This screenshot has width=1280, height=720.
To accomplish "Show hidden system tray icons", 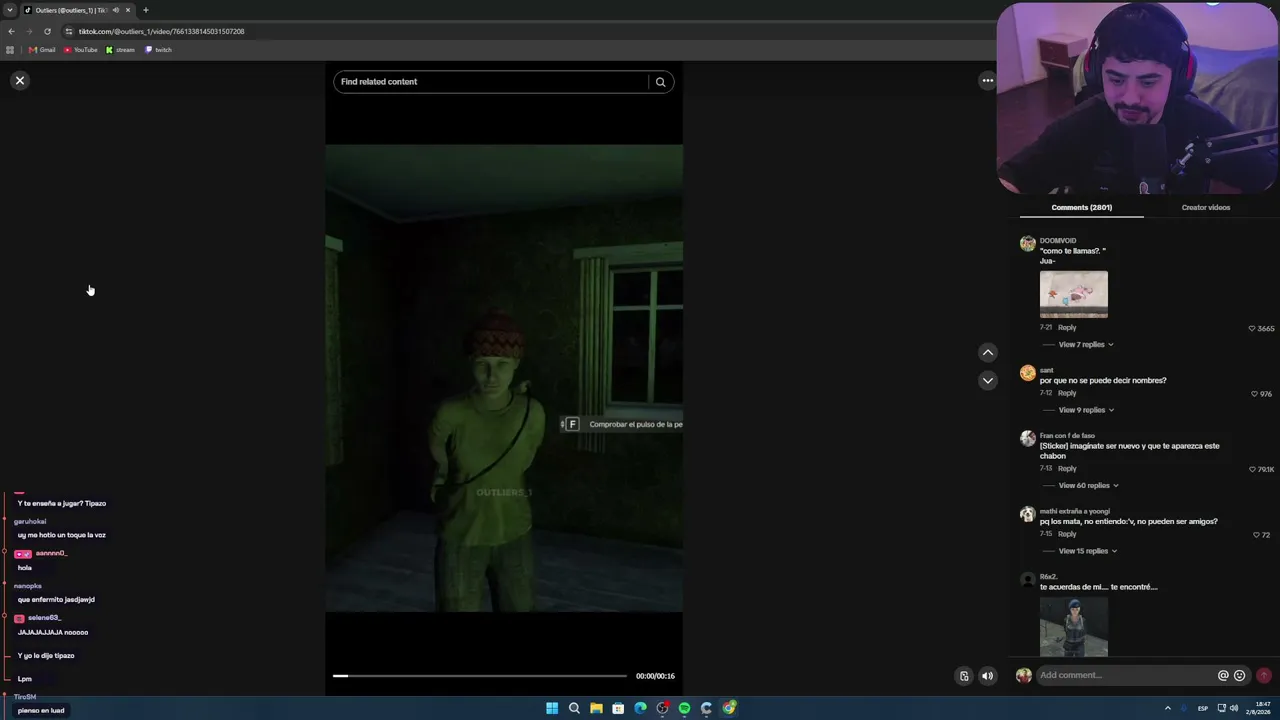I will [1167, 708].
